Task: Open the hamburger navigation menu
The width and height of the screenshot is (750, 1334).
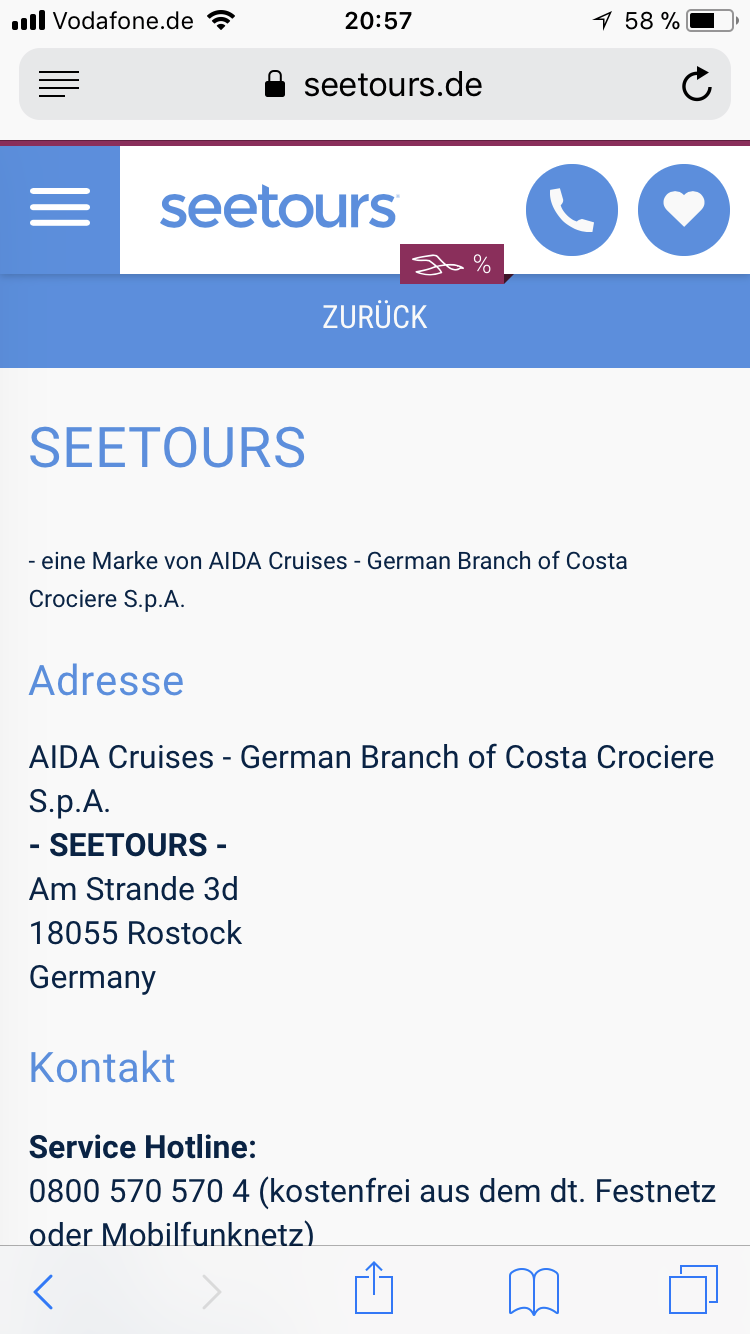Action: point(60,208)
